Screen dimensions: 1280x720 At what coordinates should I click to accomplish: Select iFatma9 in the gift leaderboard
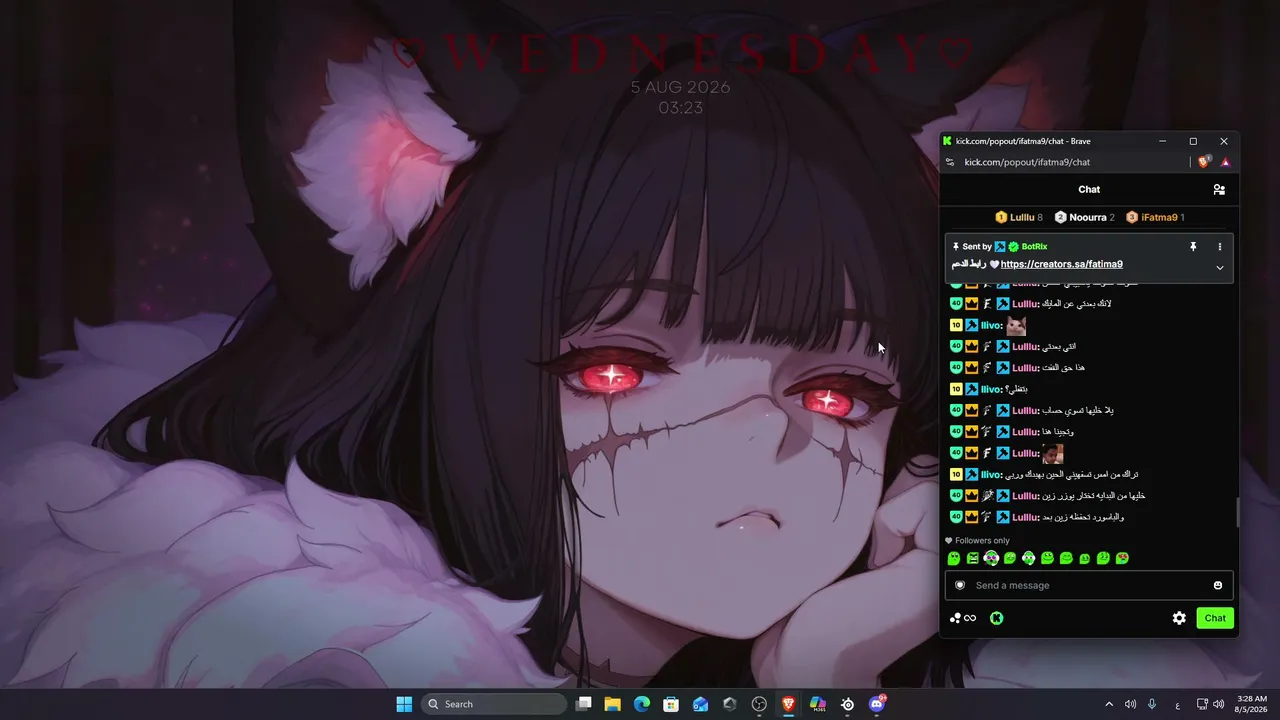1155,217
